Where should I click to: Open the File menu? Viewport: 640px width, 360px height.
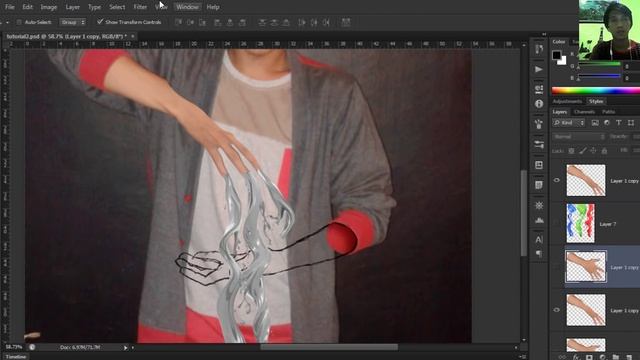coord(9,7)
